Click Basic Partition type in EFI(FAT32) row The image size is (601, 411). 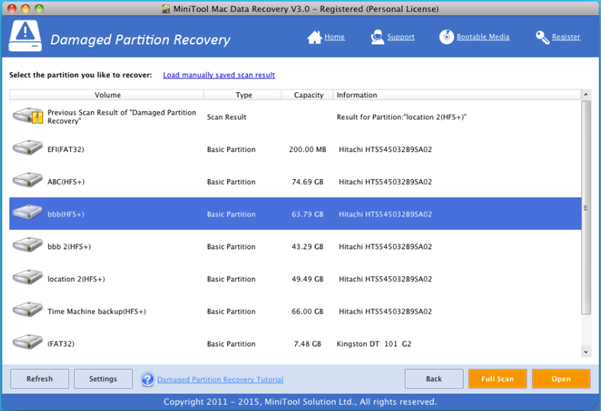[x=231, y=150]
